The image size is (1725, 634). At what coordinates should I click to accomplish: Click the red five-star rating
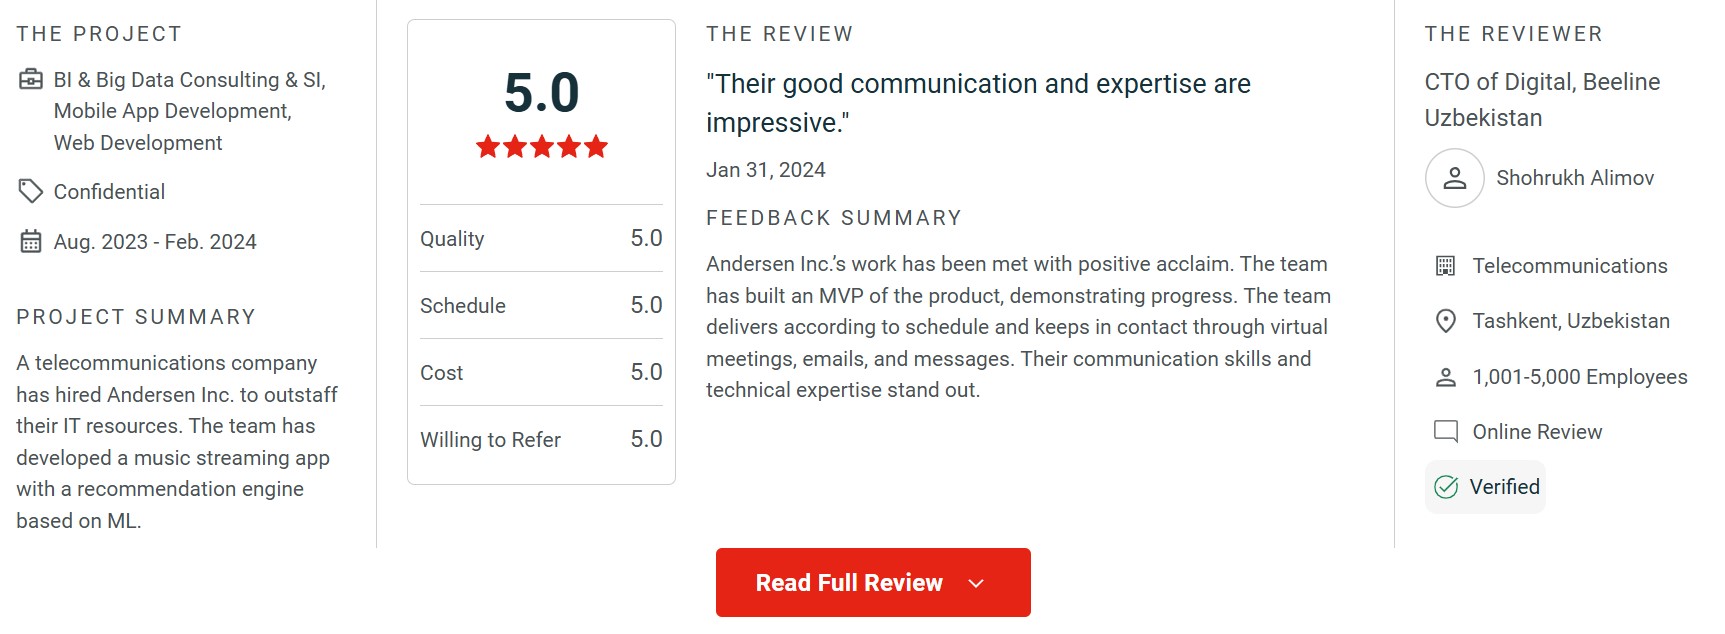pos(541,147)
